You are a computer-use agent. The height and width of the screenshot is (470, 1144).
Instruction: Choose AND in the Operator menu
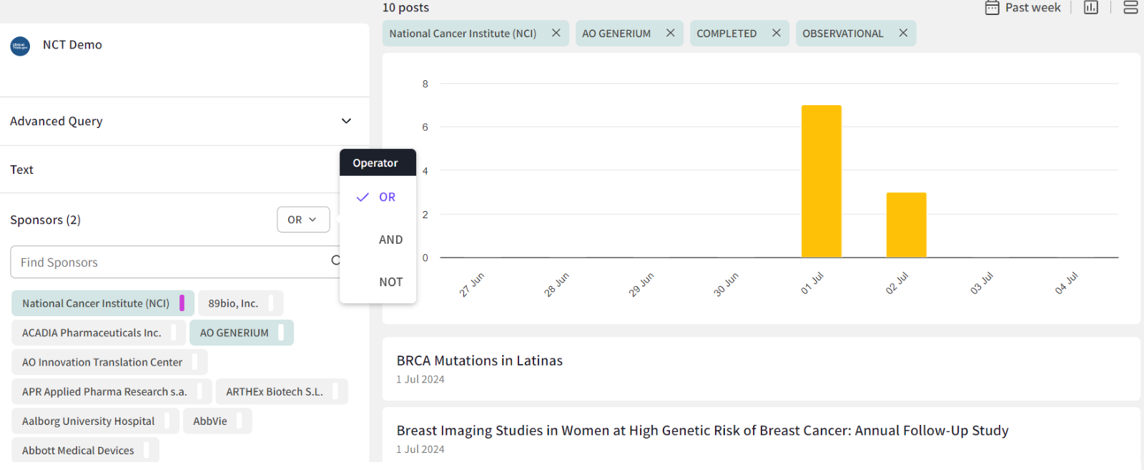point(390,240)
